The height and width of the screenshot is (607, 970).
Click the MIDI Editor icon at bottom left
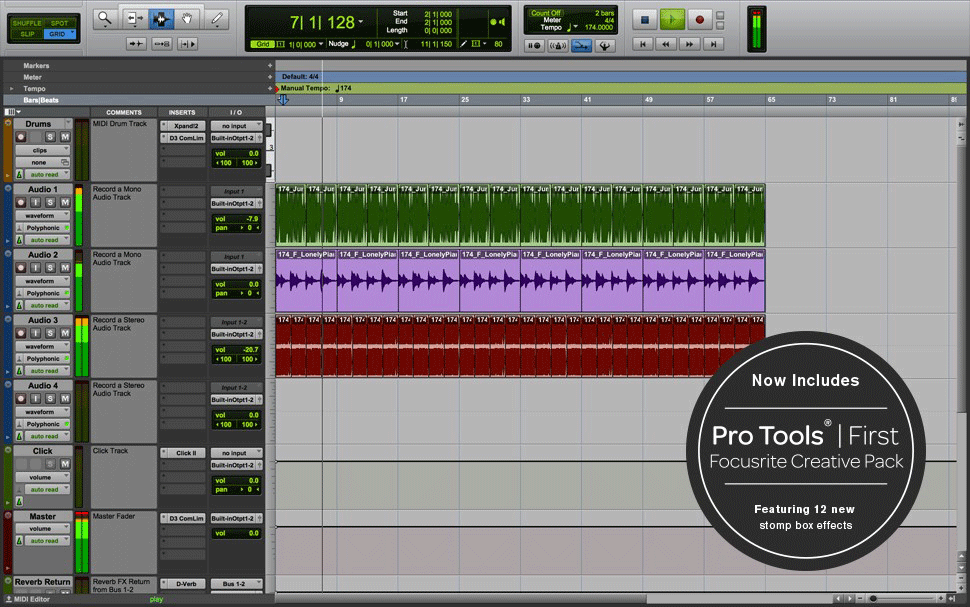click(x=9, y=599)
